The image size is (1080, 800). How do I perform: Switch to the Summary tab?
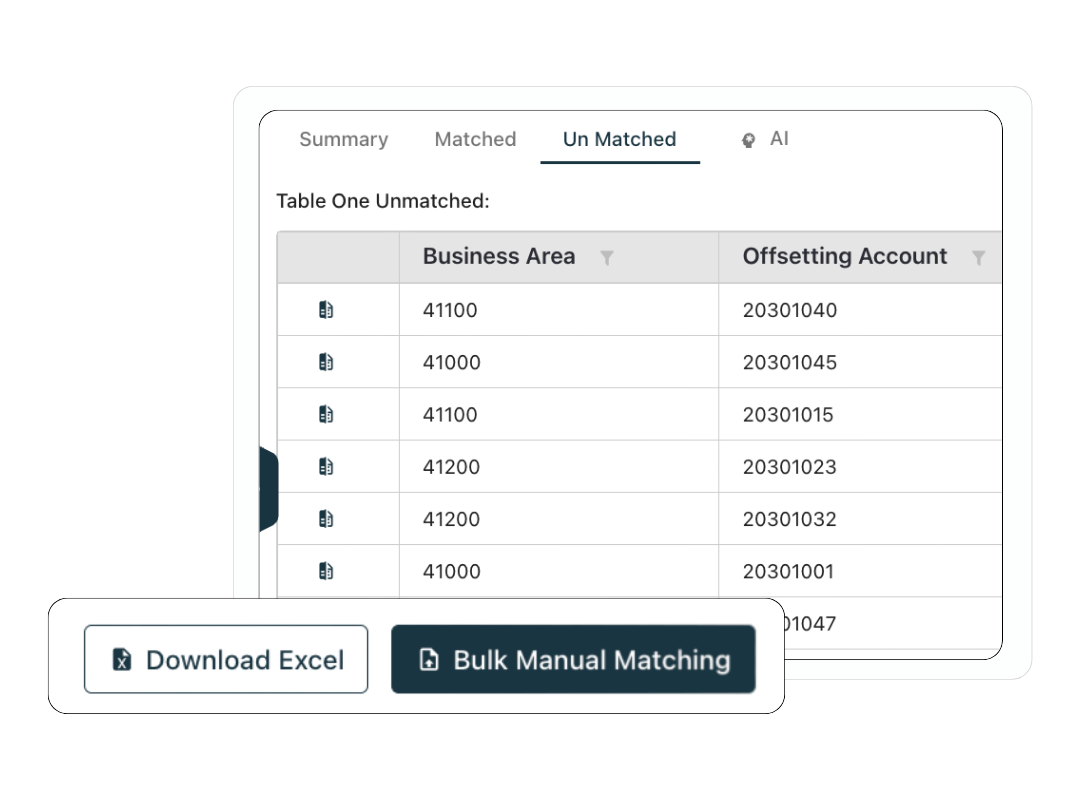(x=343, y=139)
